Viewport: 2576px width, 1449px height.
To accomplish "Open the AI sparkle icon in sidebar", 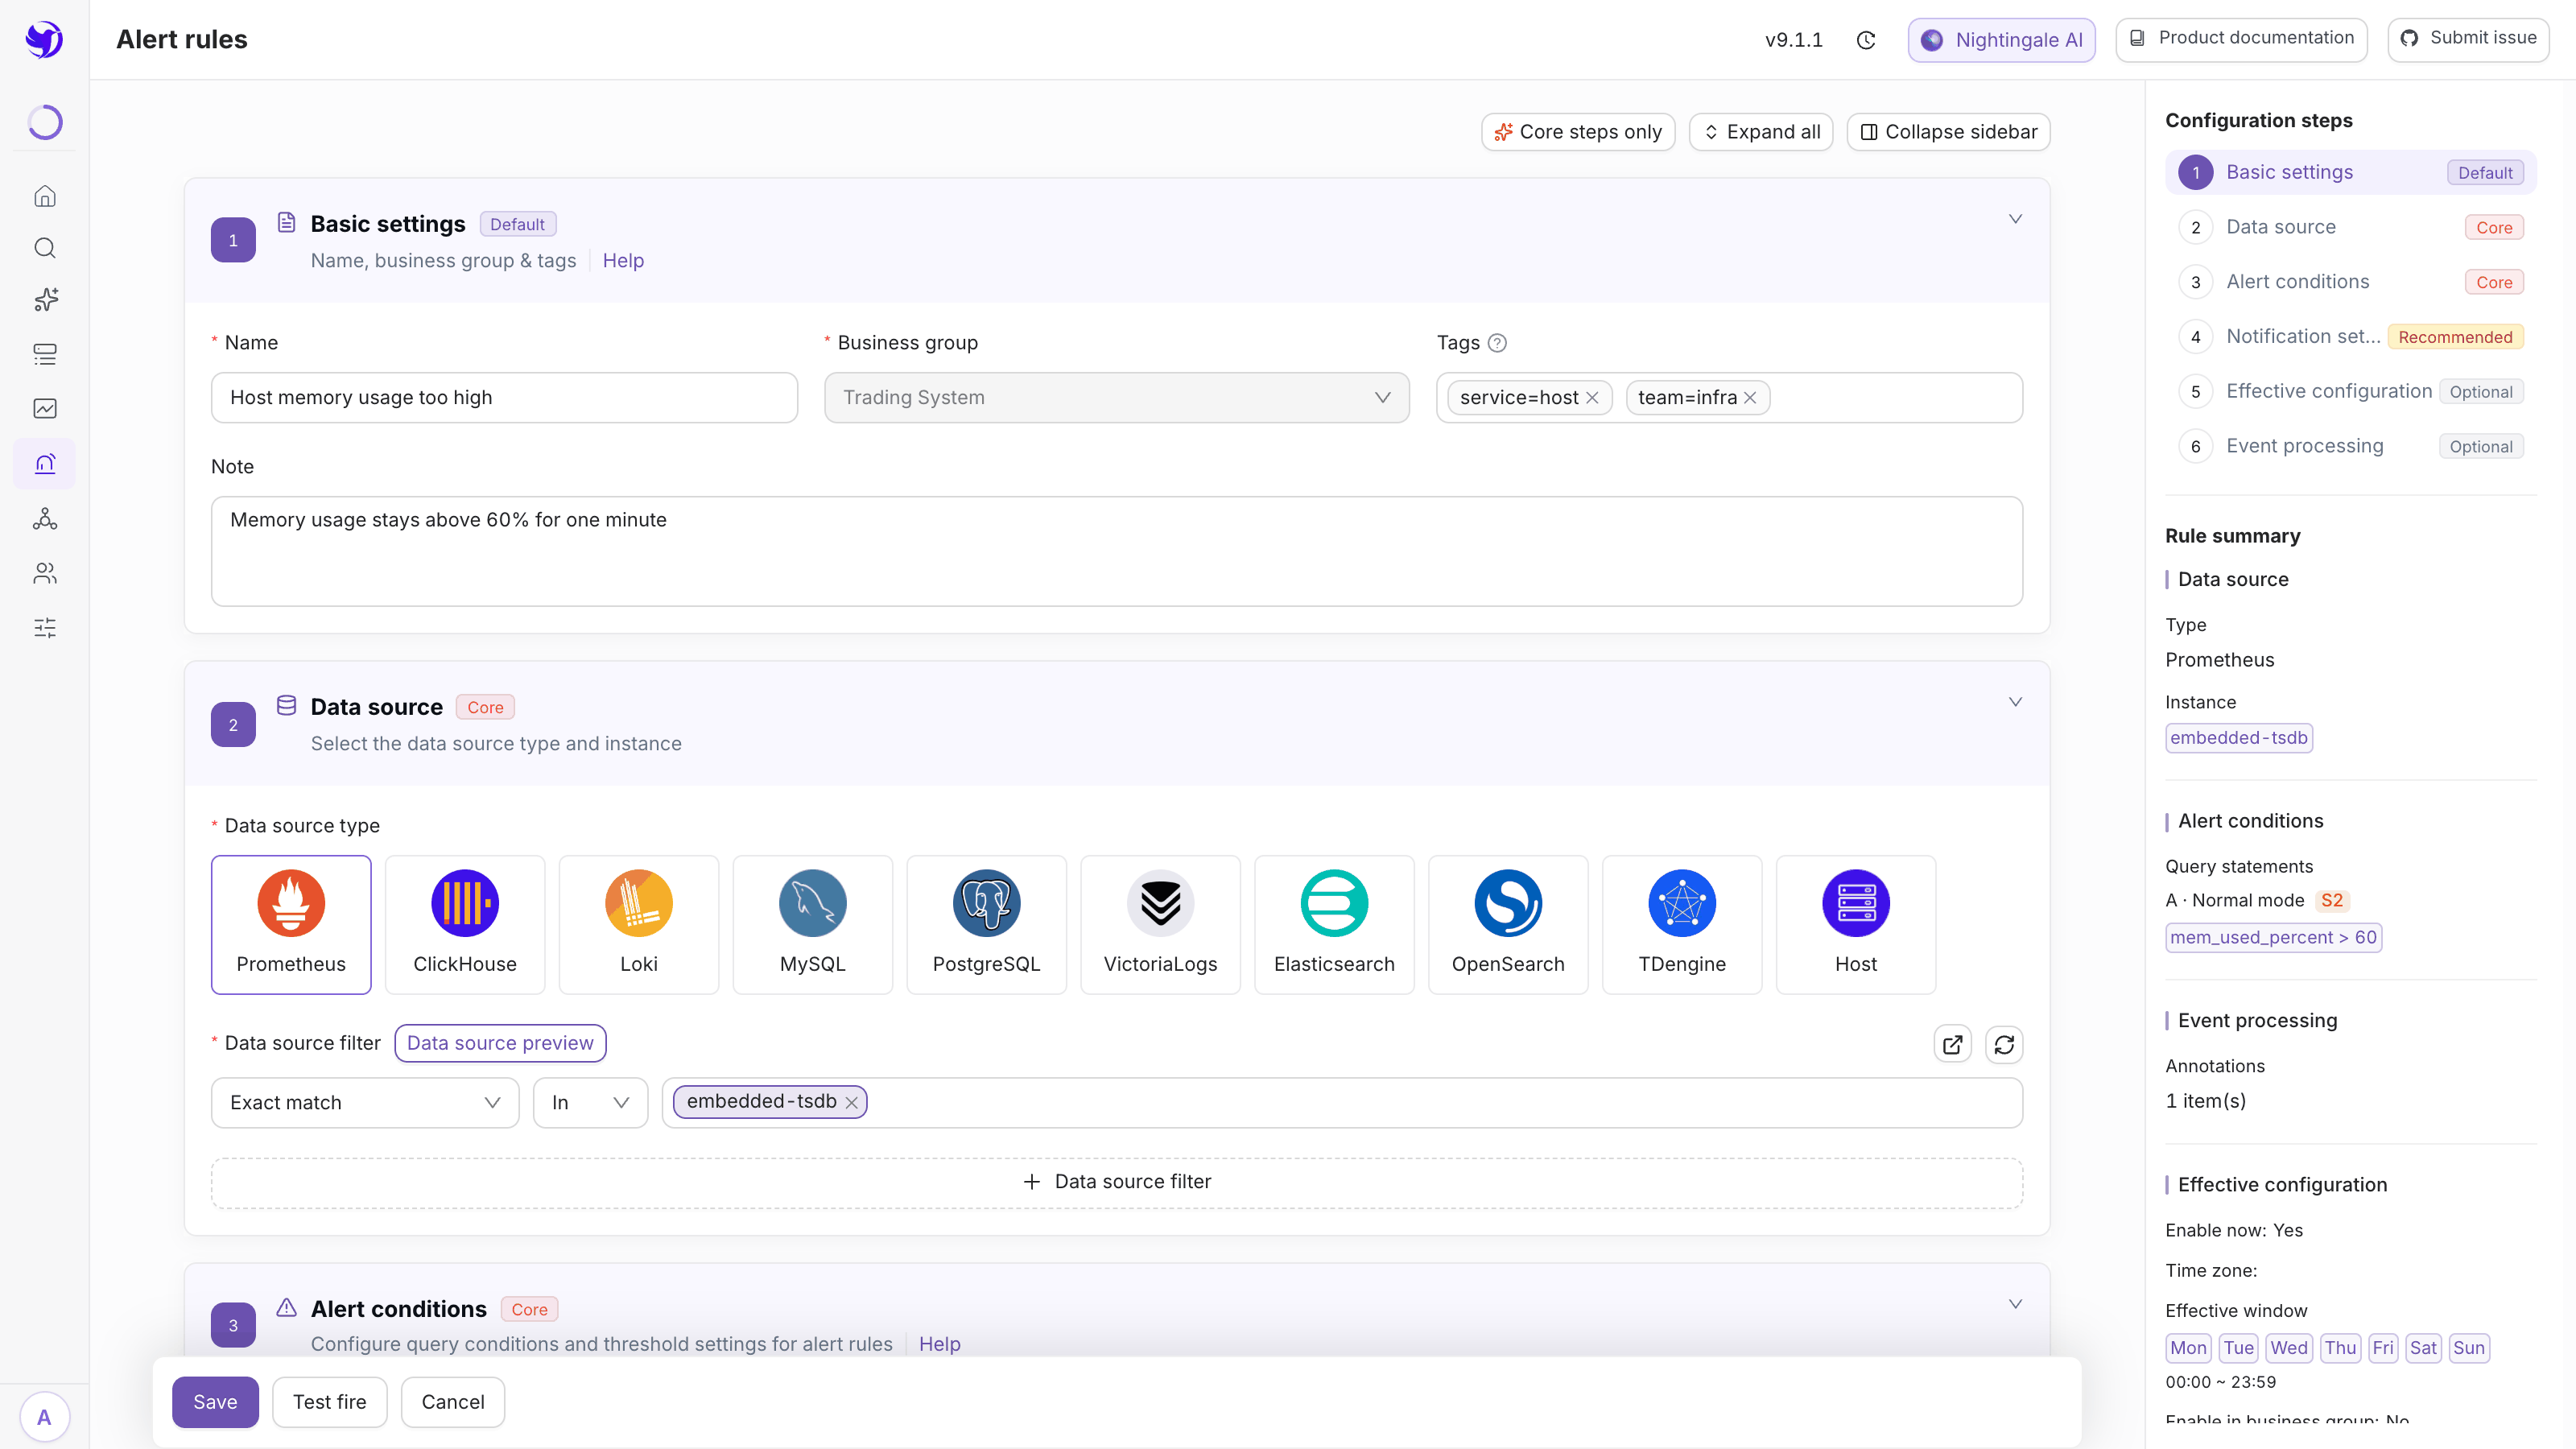I will point(45,300).
